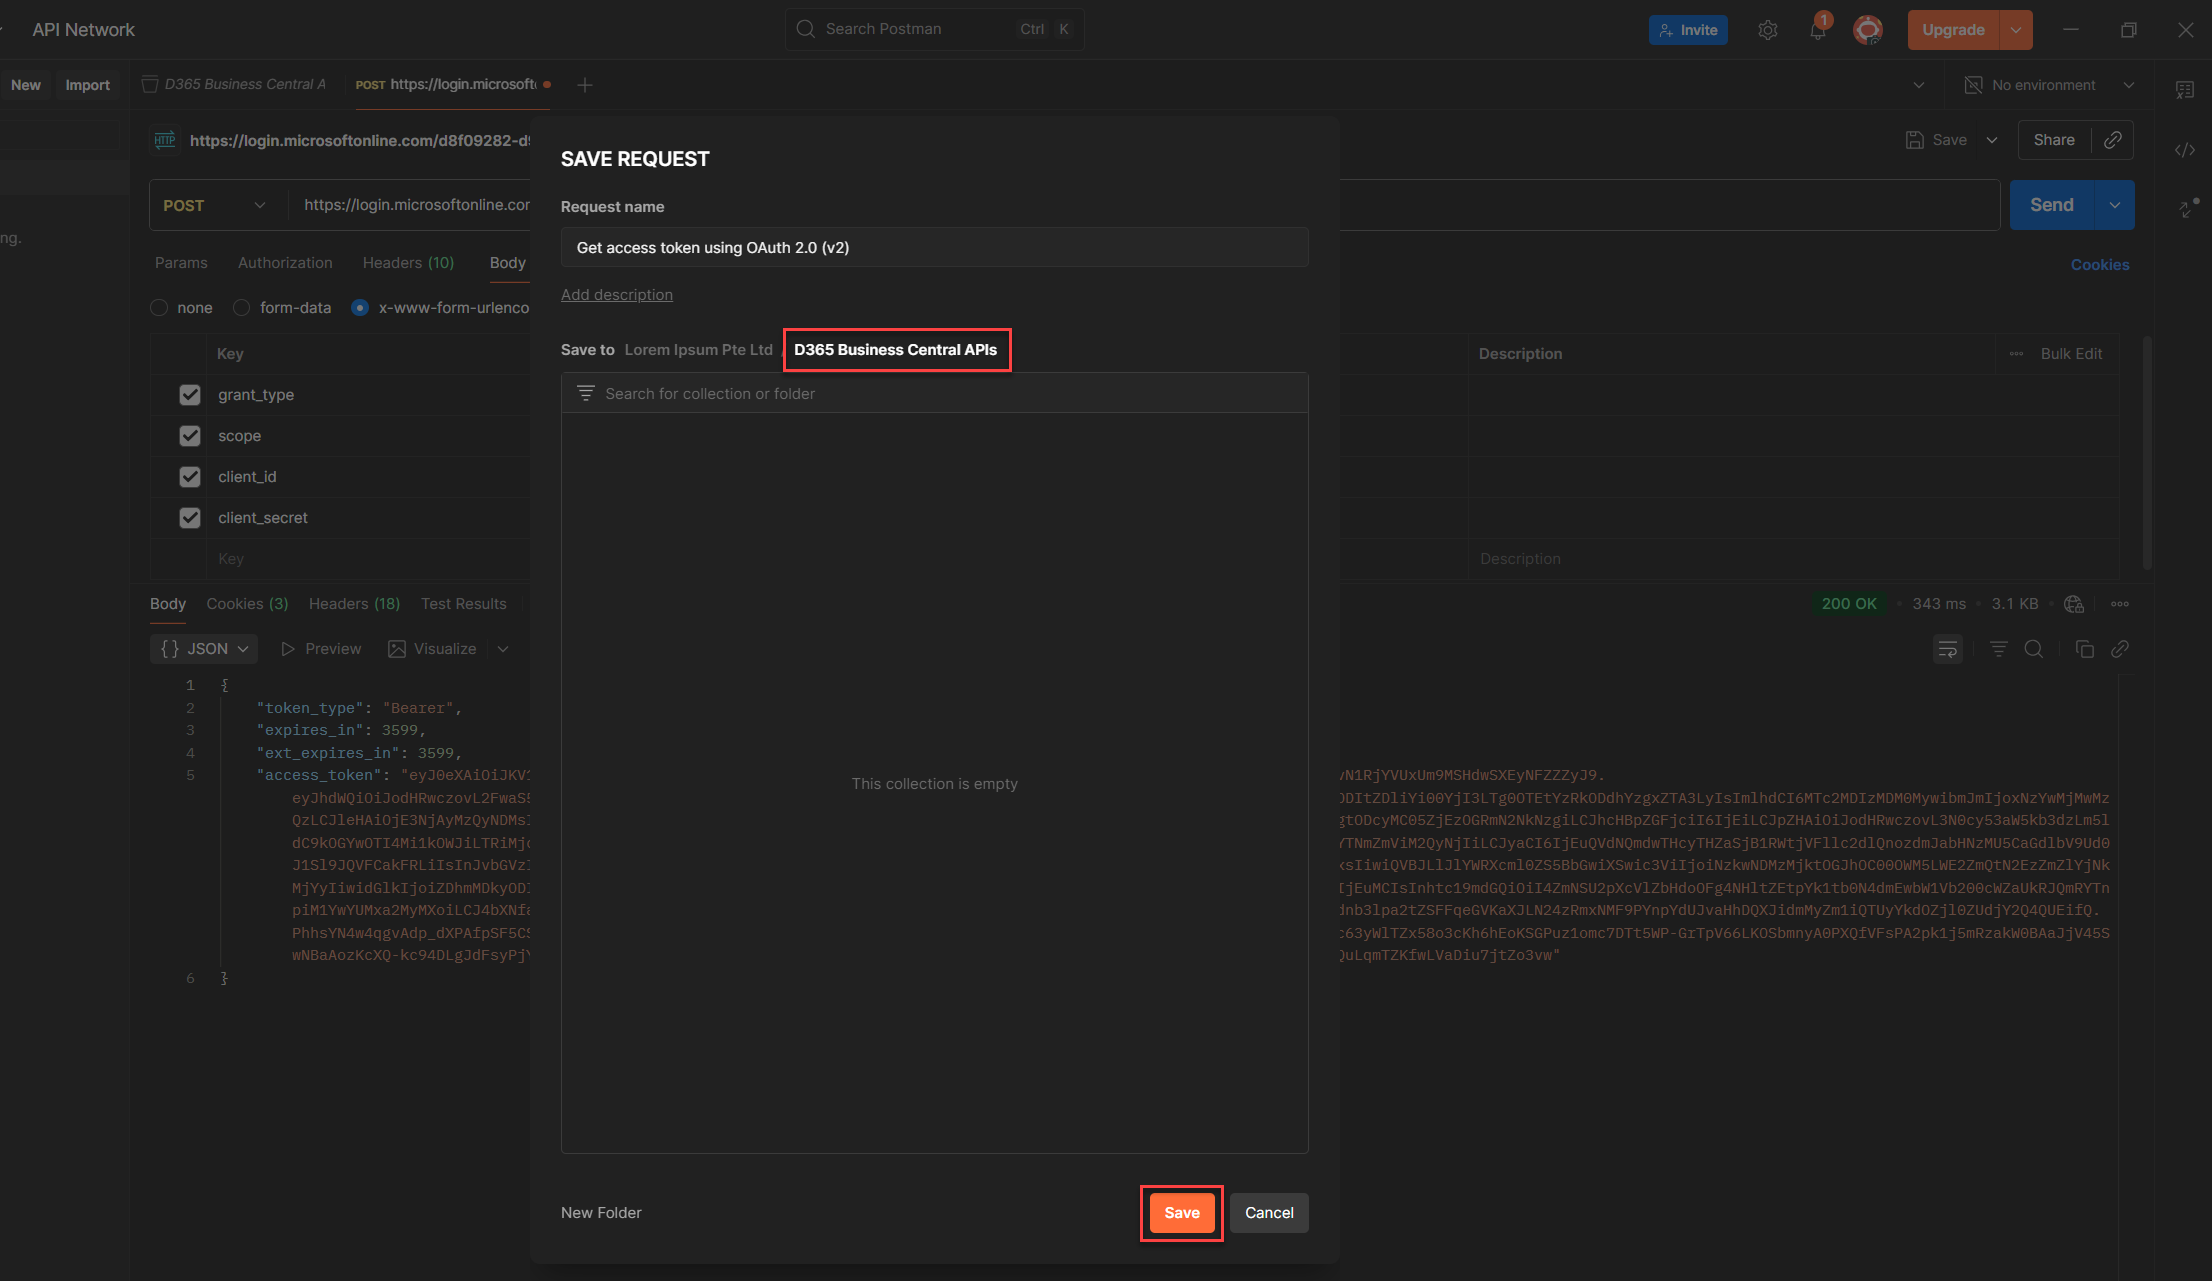
Task: Click the code snippet icon
Action: tap(2184, 150)
